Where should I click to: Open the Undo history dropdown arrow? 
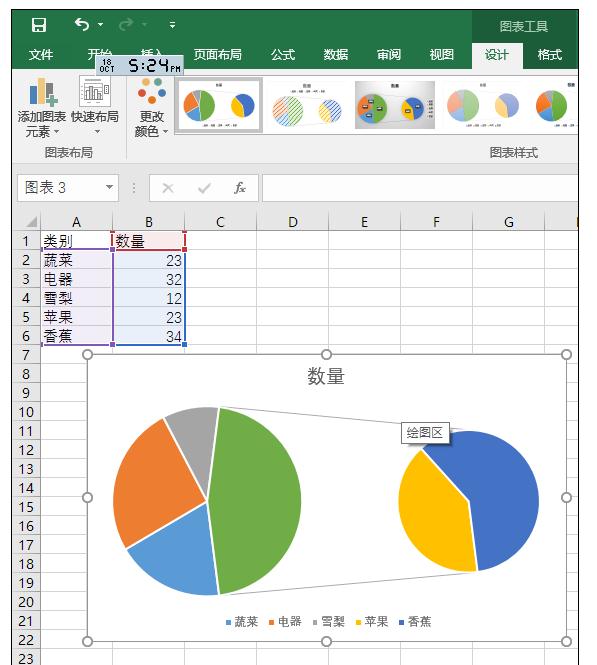click(x=100, y=25)
